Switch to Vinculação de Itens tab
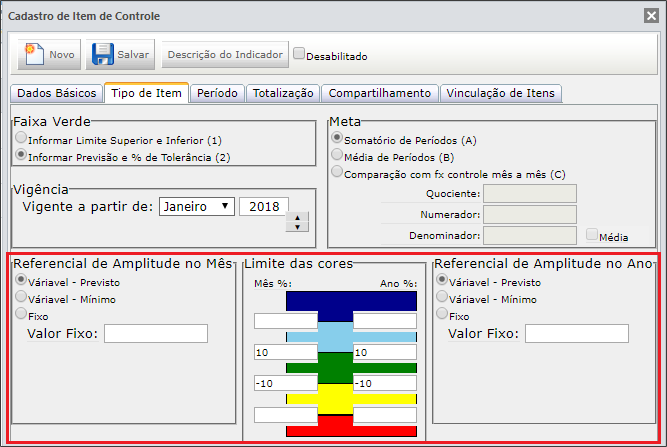667x447 pixels. coord(500,93)
